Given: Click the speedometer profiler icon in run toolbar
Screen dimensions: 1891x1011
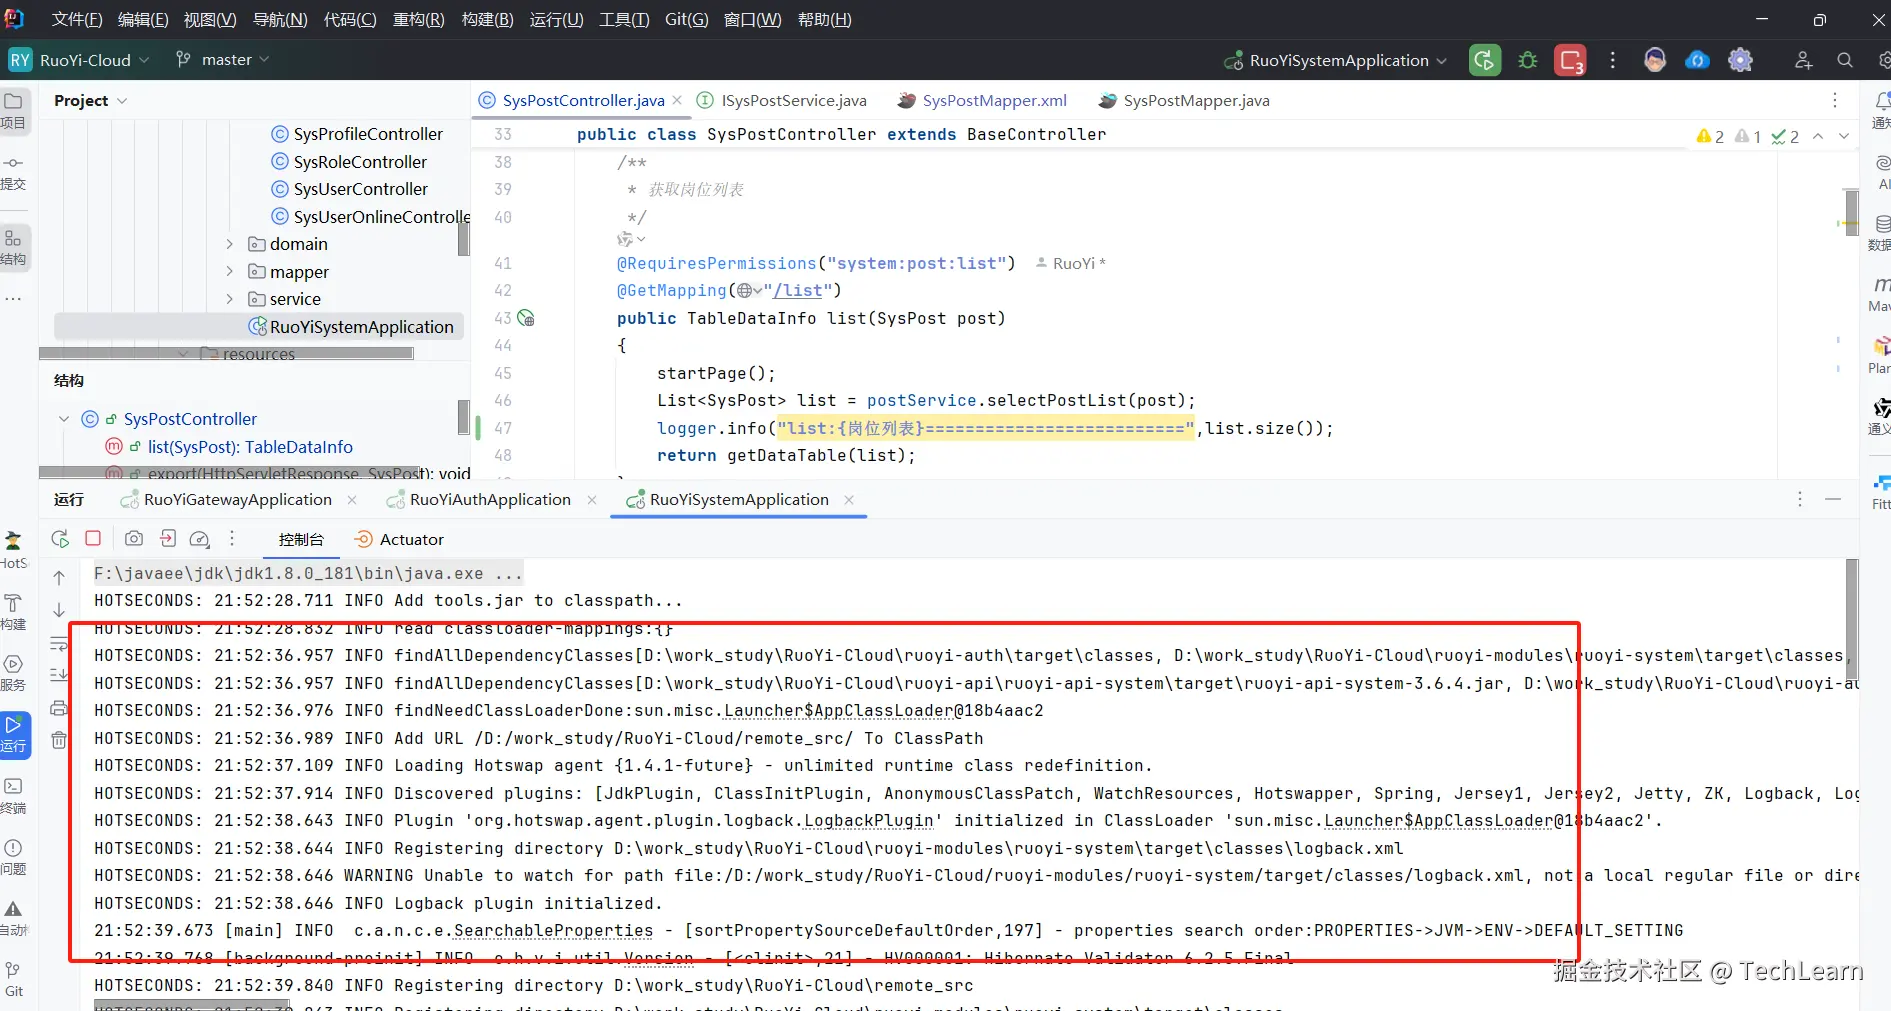Looking at the screenshot, I should [x=200, y=539].
